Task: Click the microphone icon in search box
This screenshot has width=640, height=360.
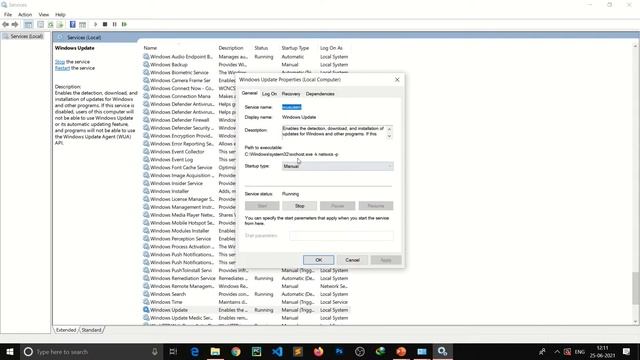Action: point(155,351)
